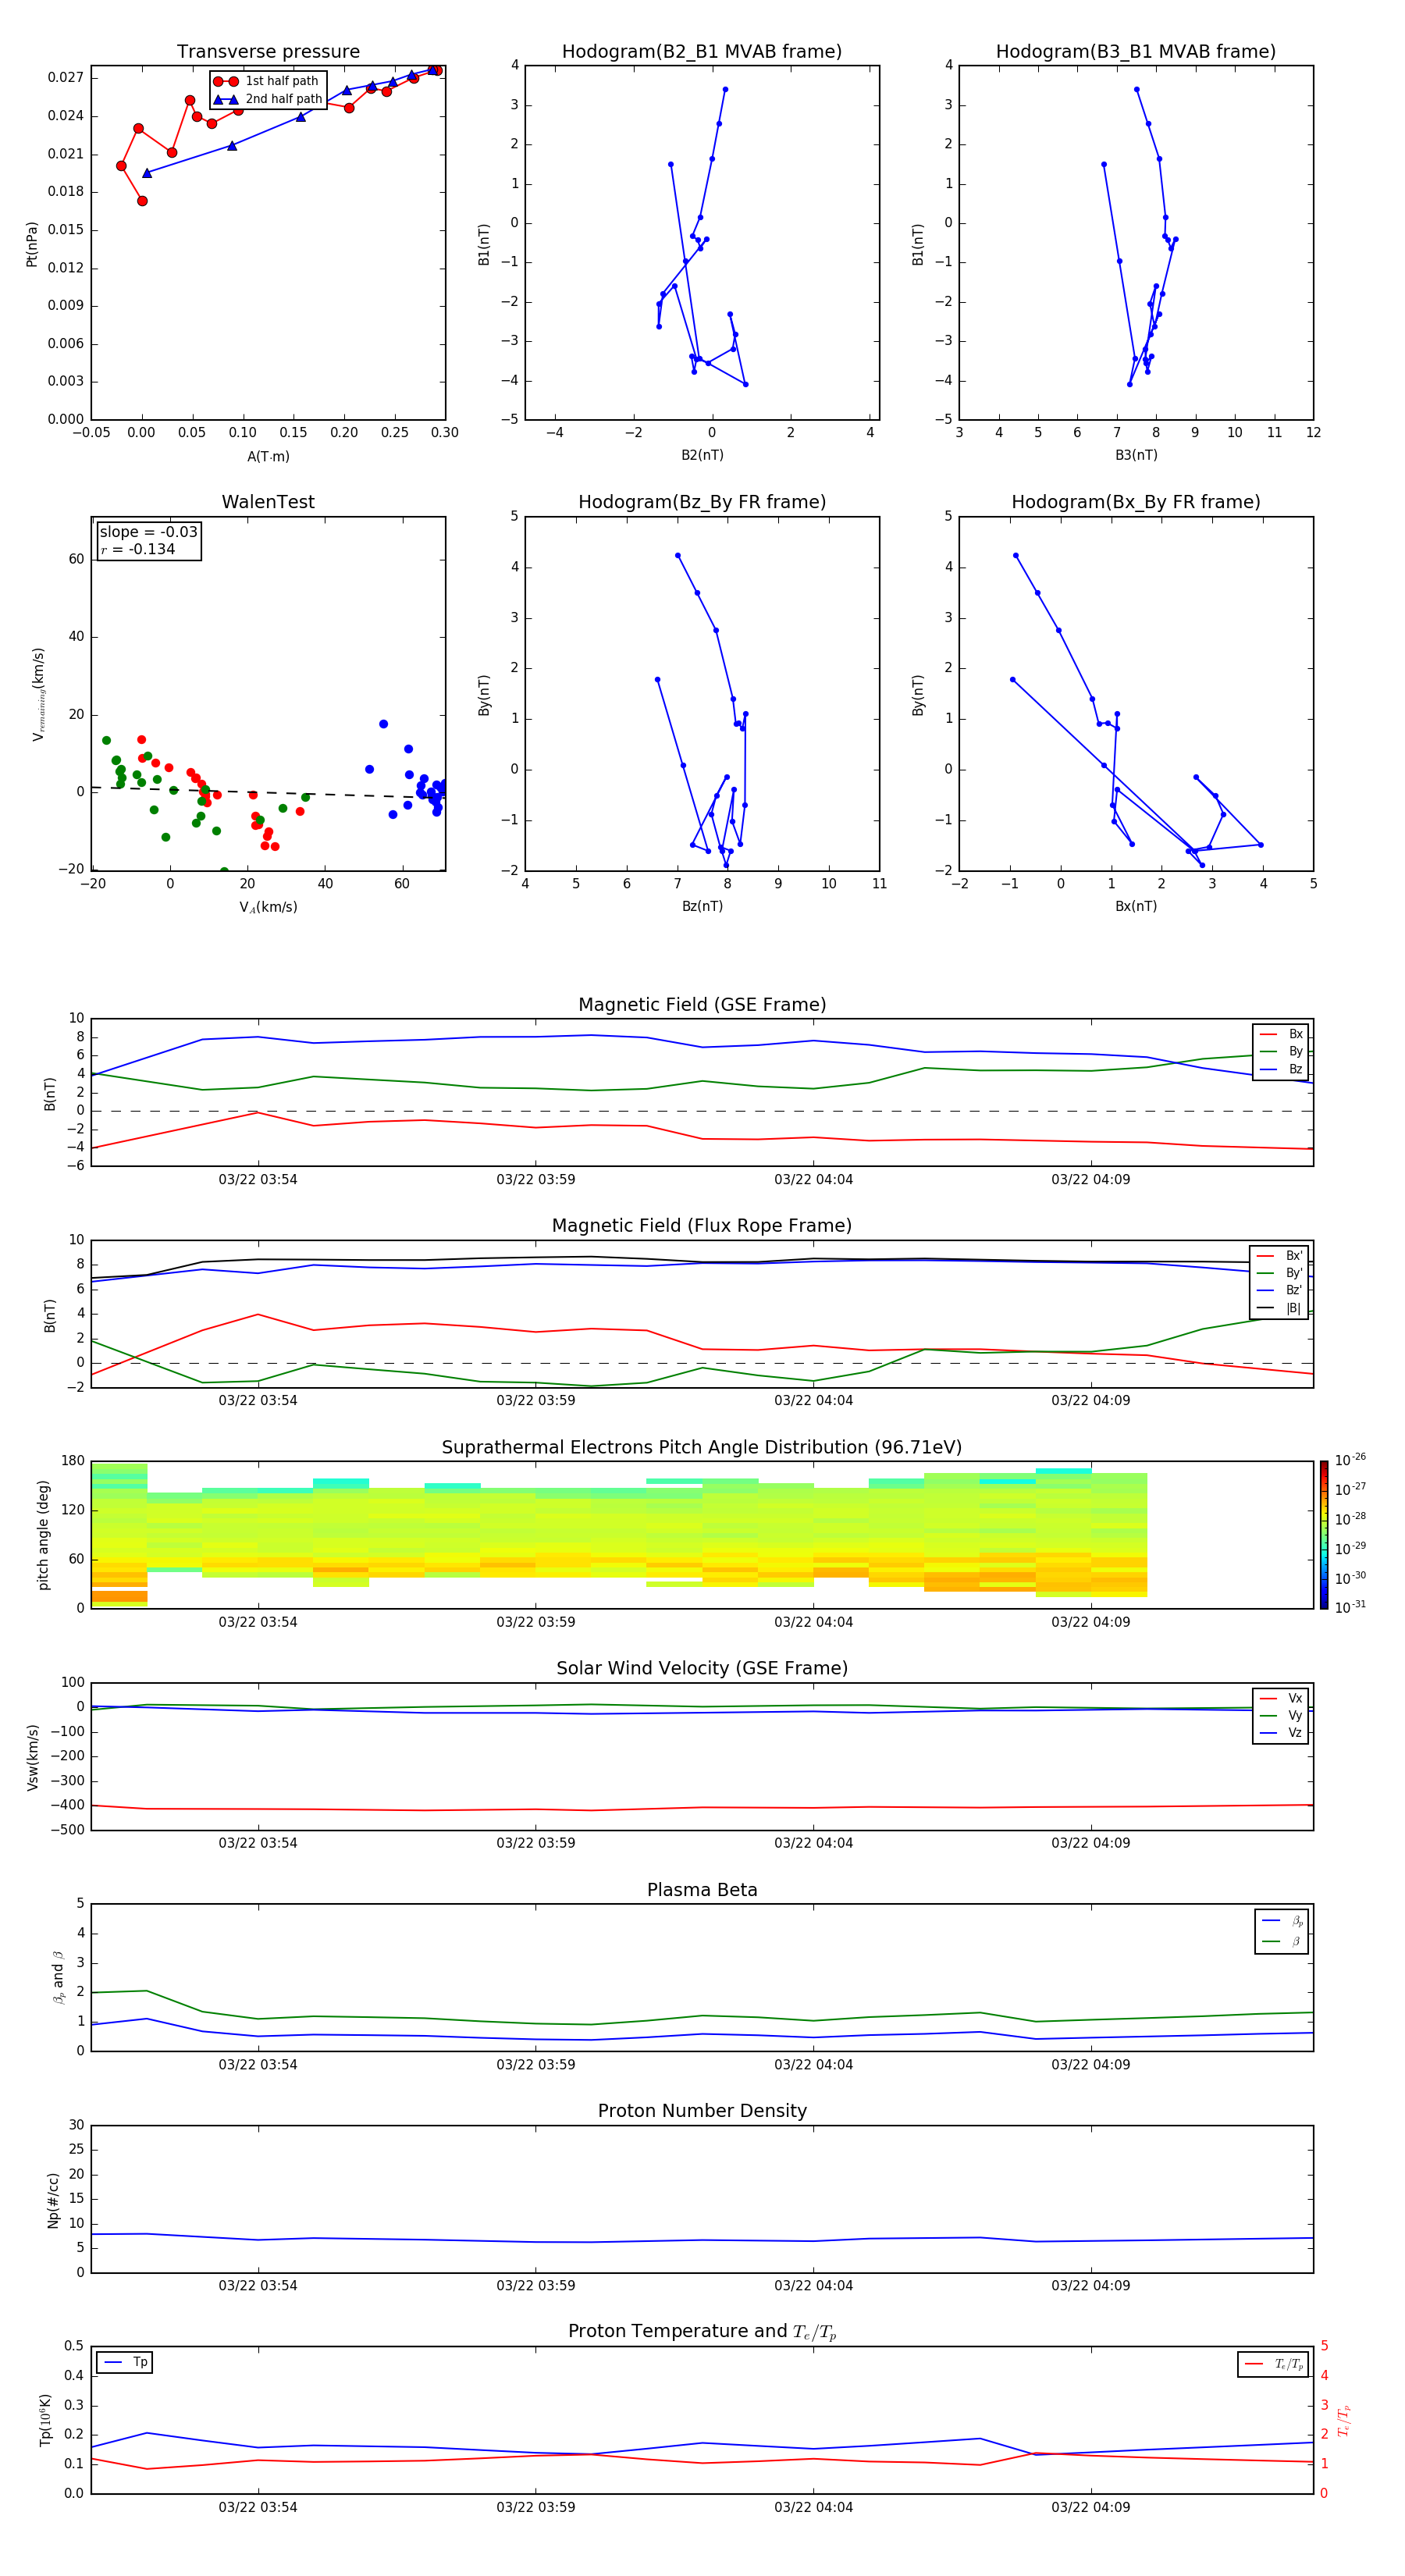Viewport: 1405px width, 2576px height.
Task: Click the 'Proton Temperature and Te/Tp' title
Action: point(702,2332)
